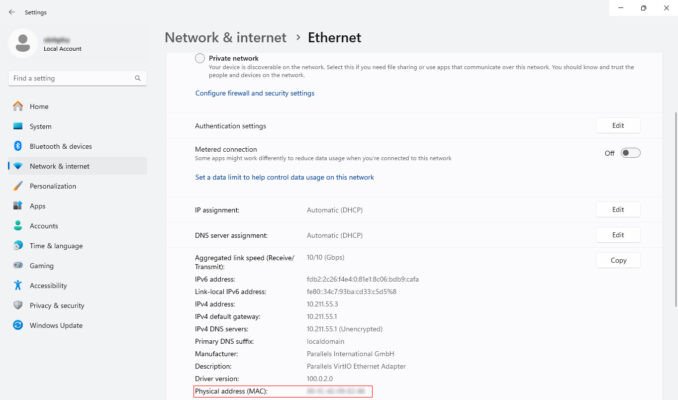The image size is (678, 400).
Task: Open System settings via its icon
Action: click(18, 126)
